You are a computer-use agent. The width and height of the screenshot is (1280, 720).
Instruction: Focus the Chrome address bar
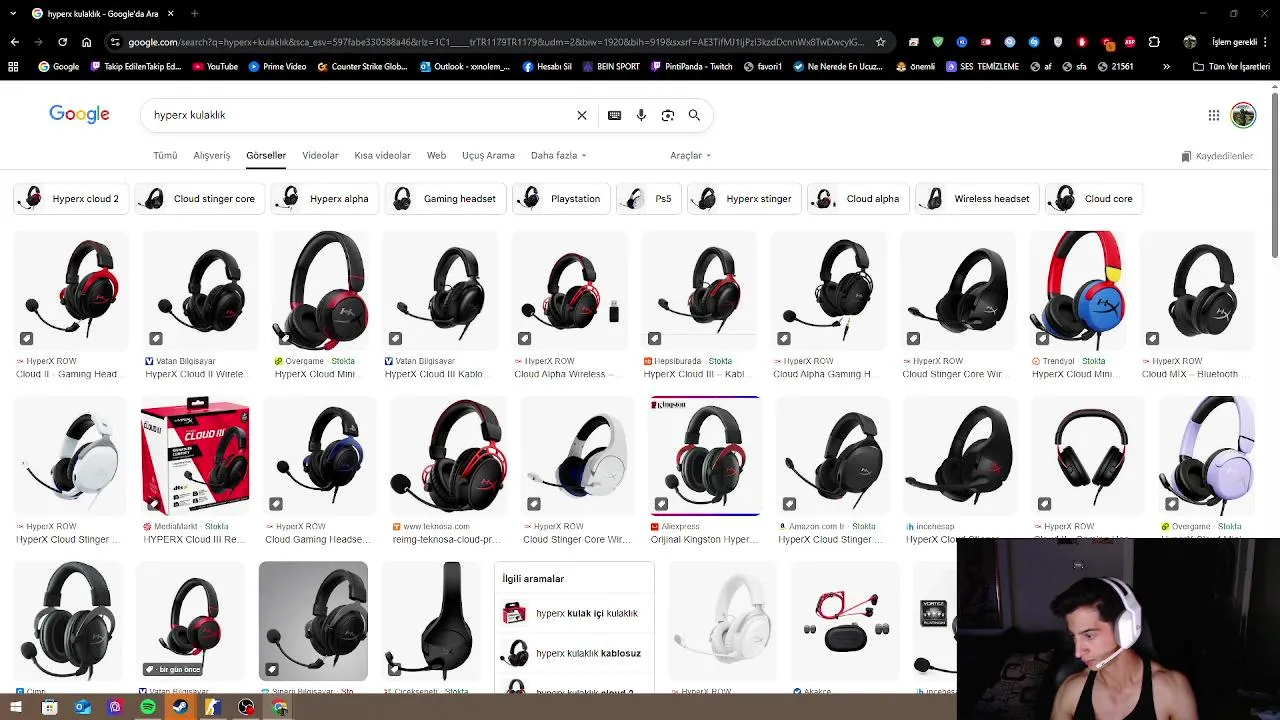point(495,42)
